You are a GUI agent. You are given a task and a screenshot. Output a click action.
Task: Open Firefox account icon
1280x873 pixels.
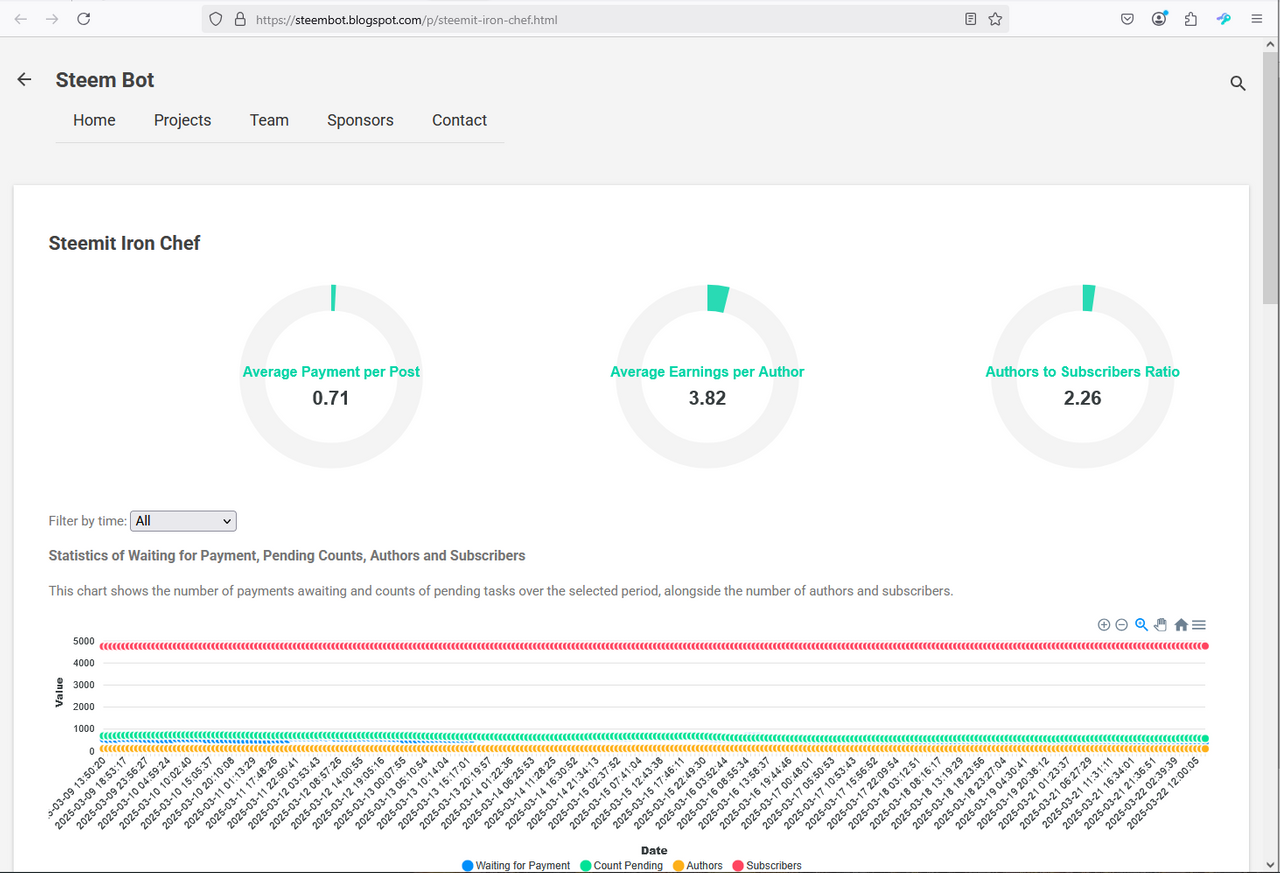click(x=1159, y=19)
